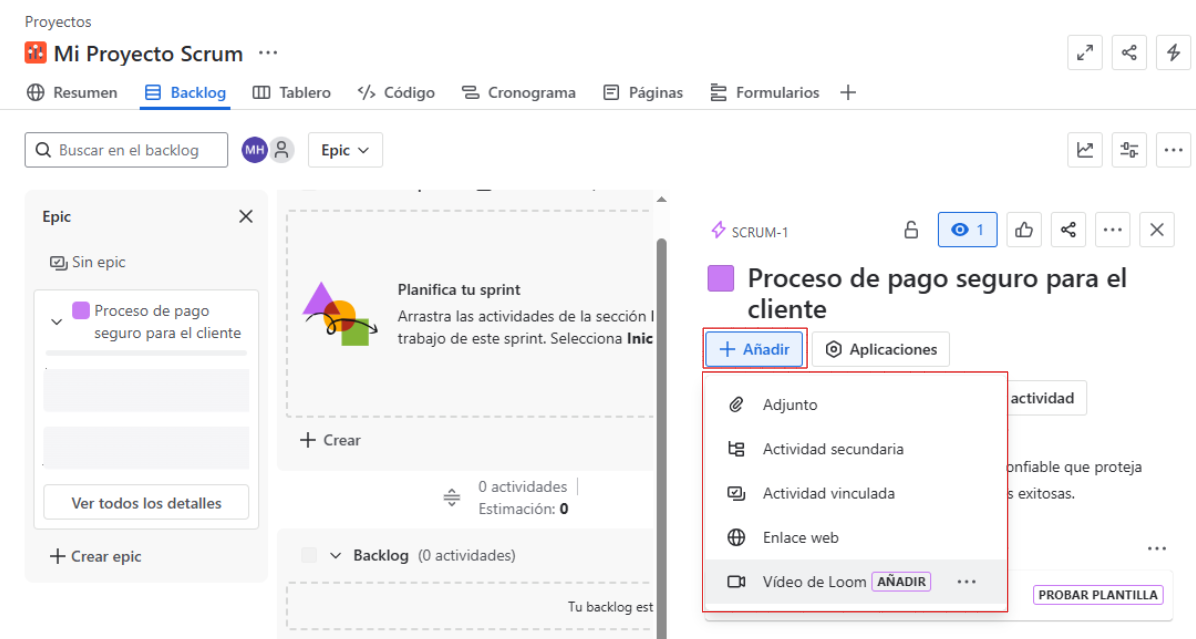Collapse the Backlog section chevron
The height and width of the screenshot is (639, 1196).
coord(336,555)
